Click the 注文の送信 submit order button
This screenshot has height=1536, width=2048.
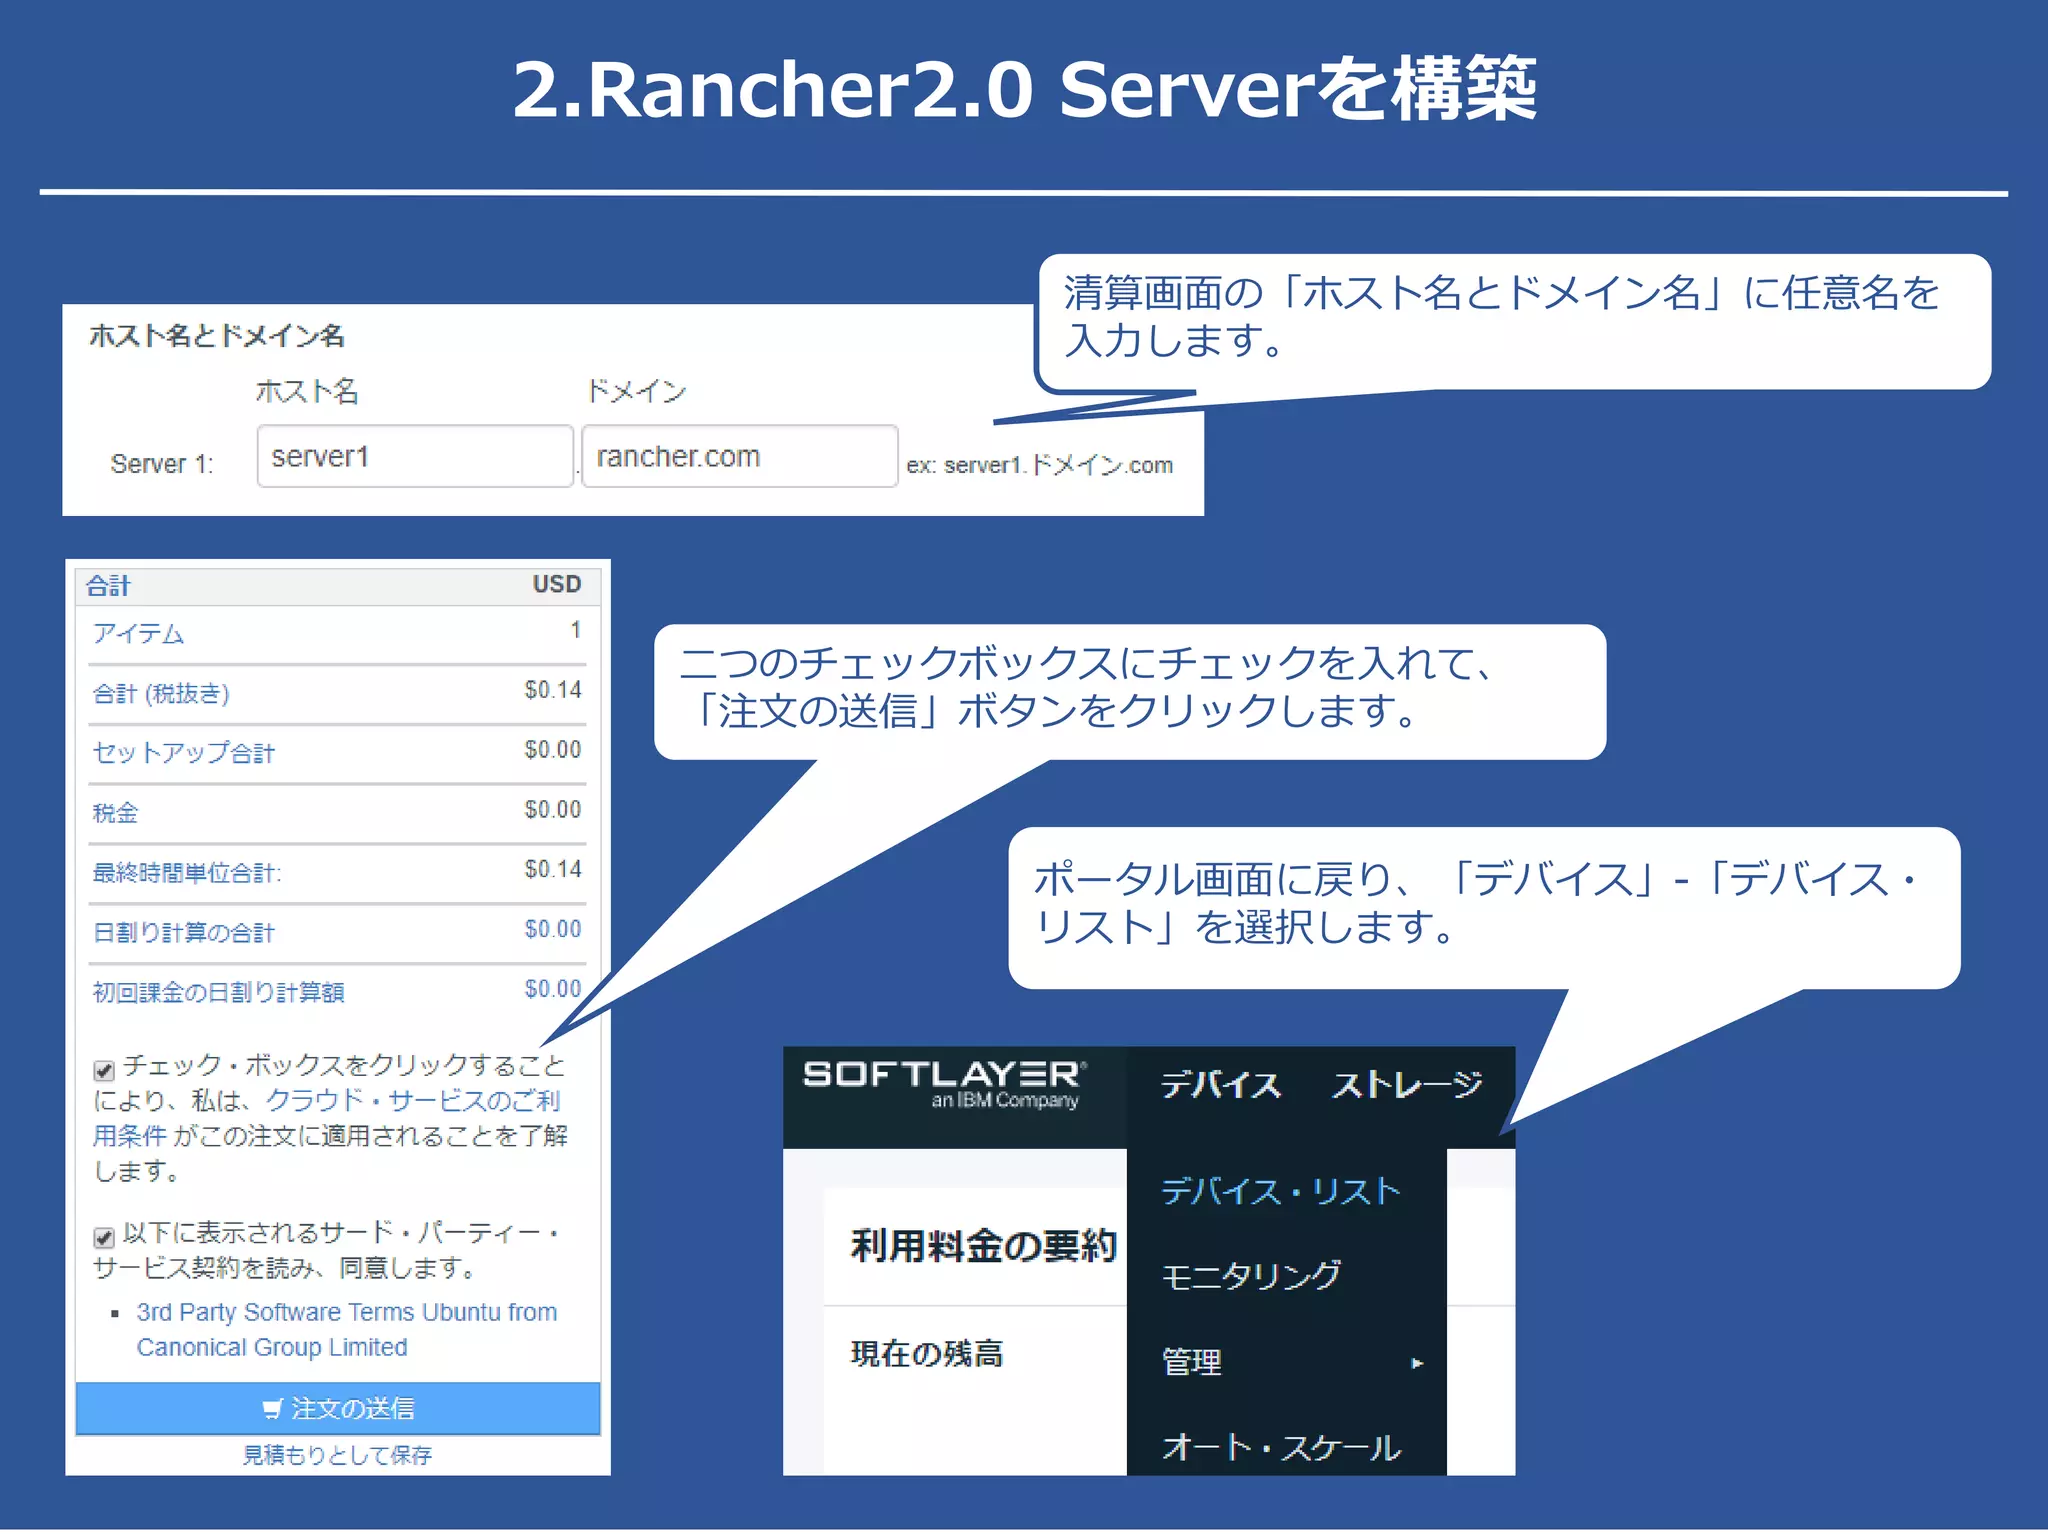pos(338,1409)
